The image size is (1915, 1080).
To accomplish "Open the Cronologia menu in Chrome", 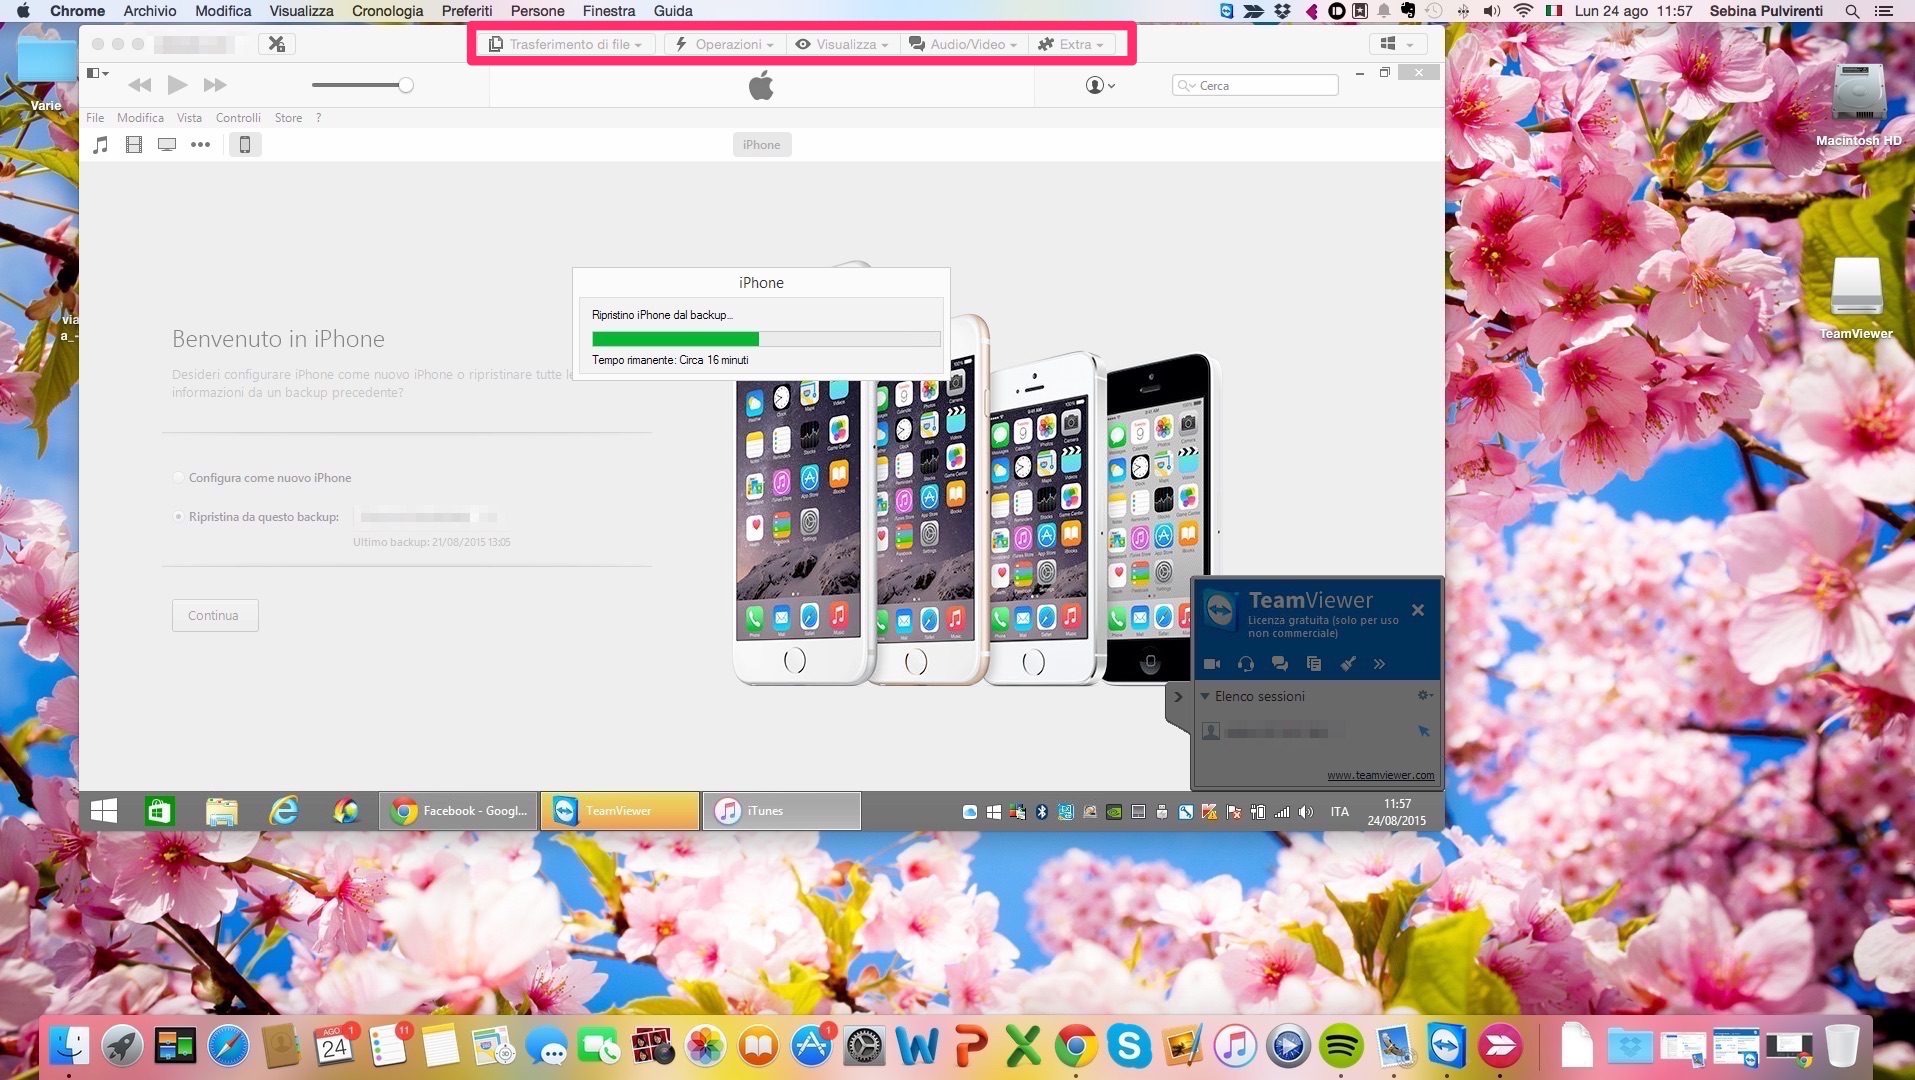I will [x=387, y=11].
